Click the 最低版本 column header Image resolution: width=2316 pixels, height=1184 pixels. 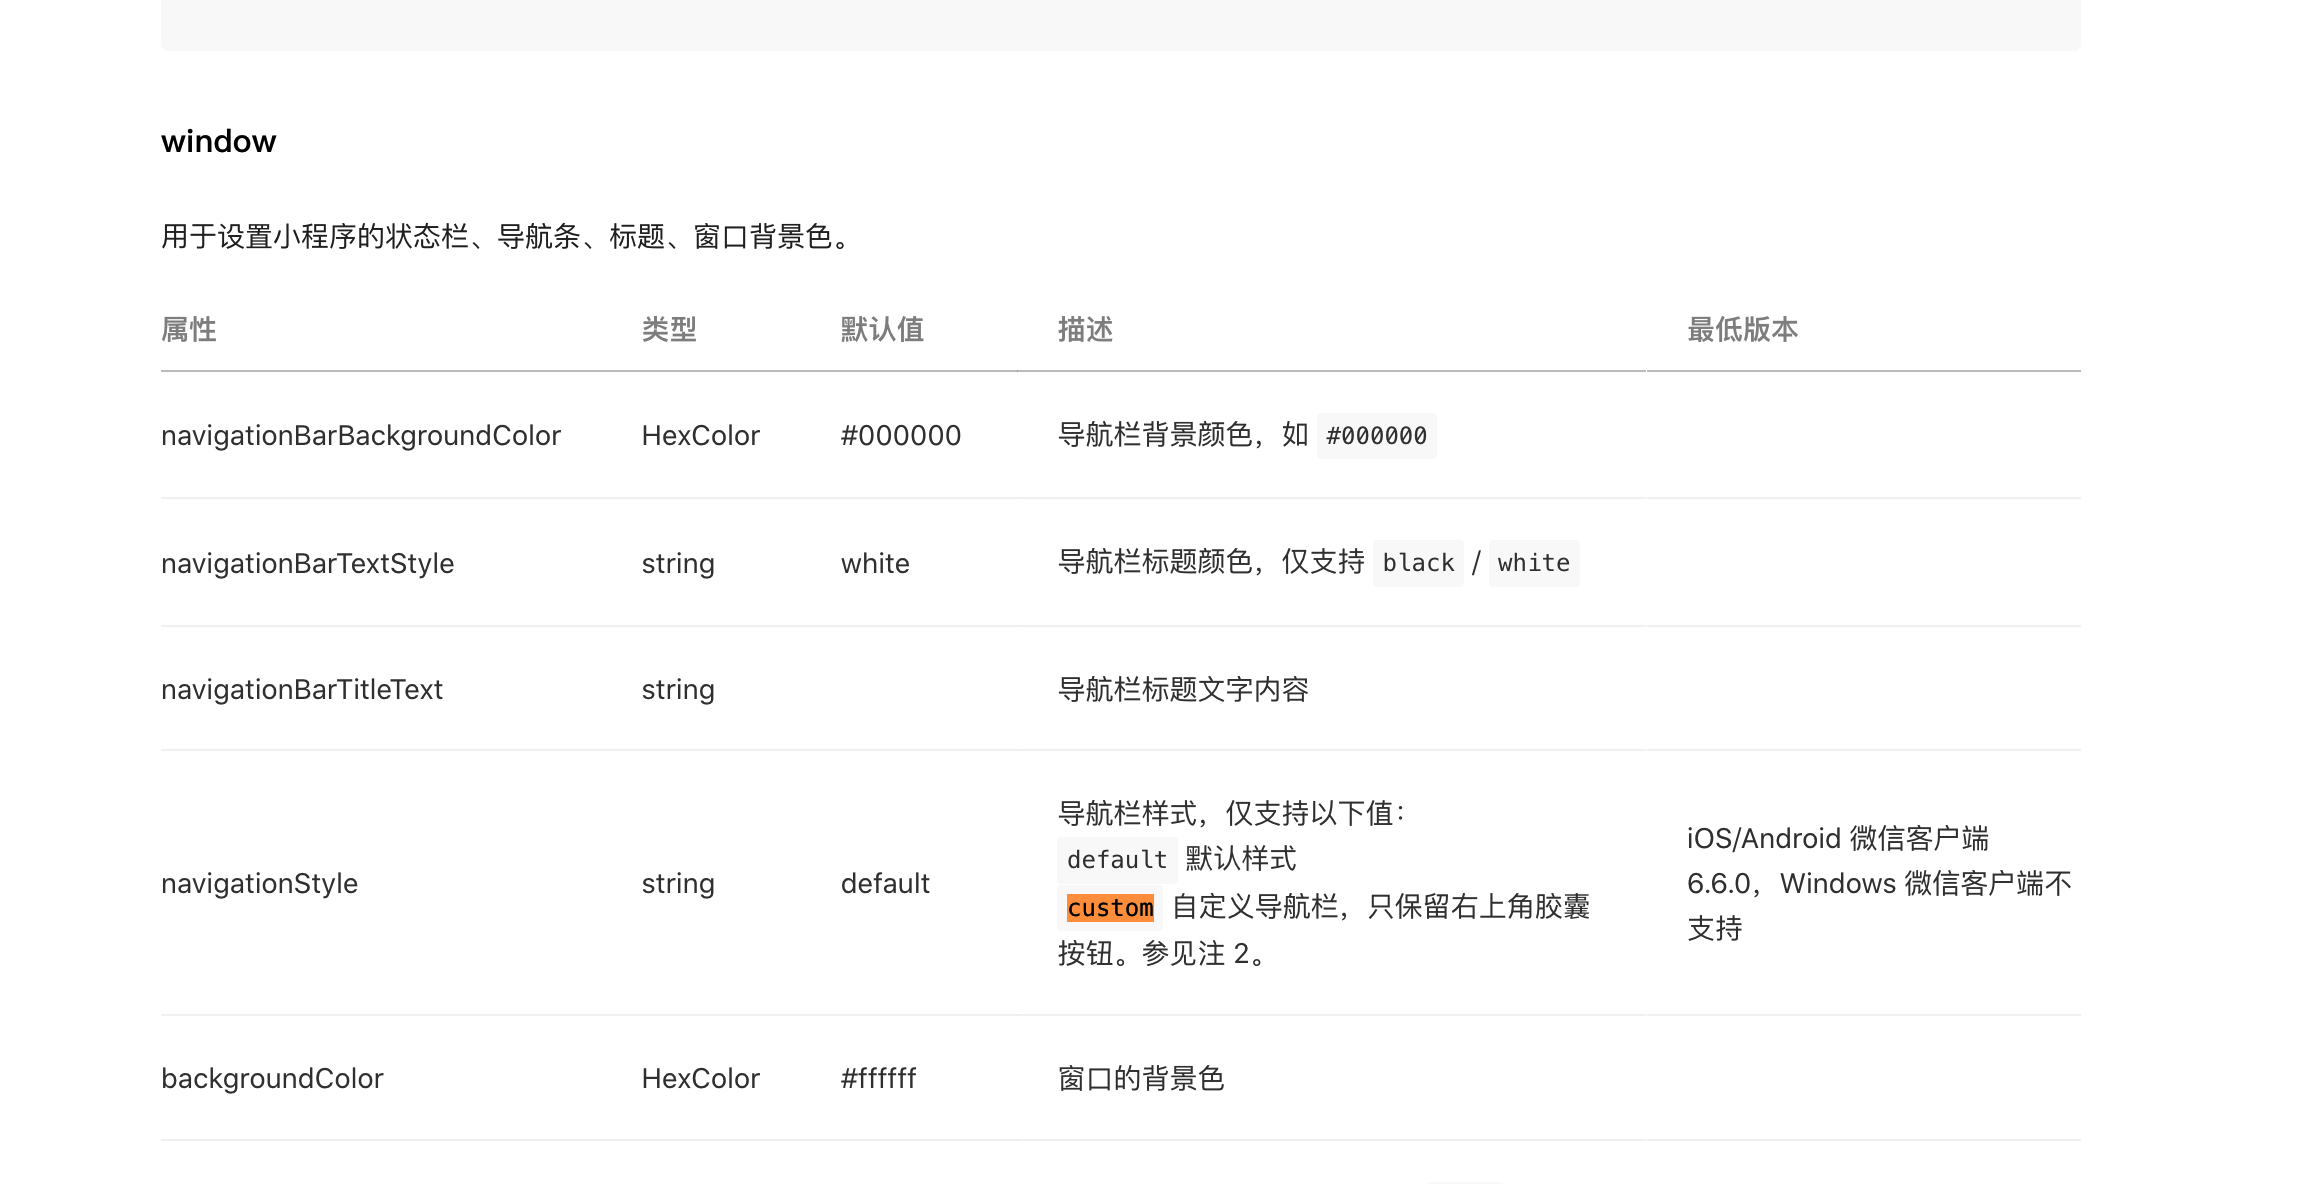coord(1742,330)
